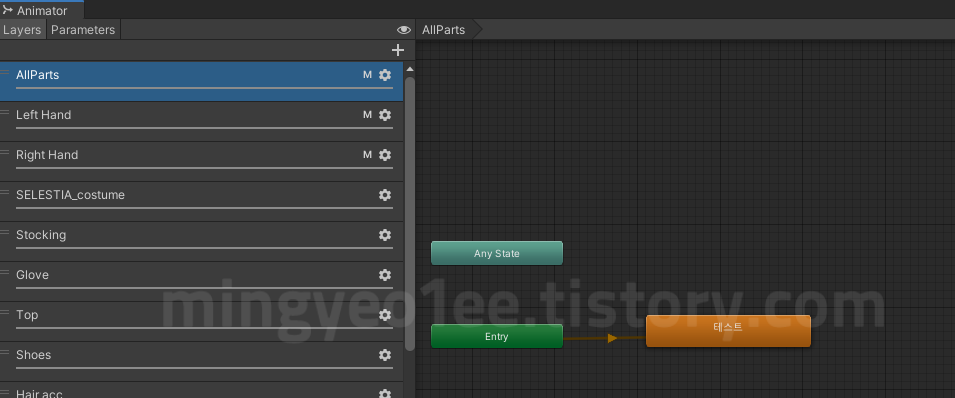
Task: Click the layer list scrollbar thumb
Action: tap(410, 213)
